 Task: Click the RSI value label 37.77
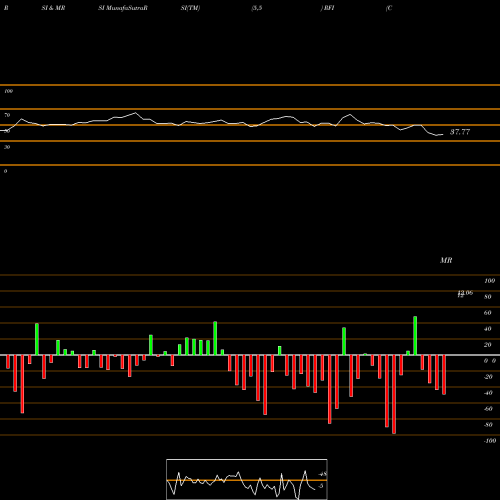coord(460,132)
